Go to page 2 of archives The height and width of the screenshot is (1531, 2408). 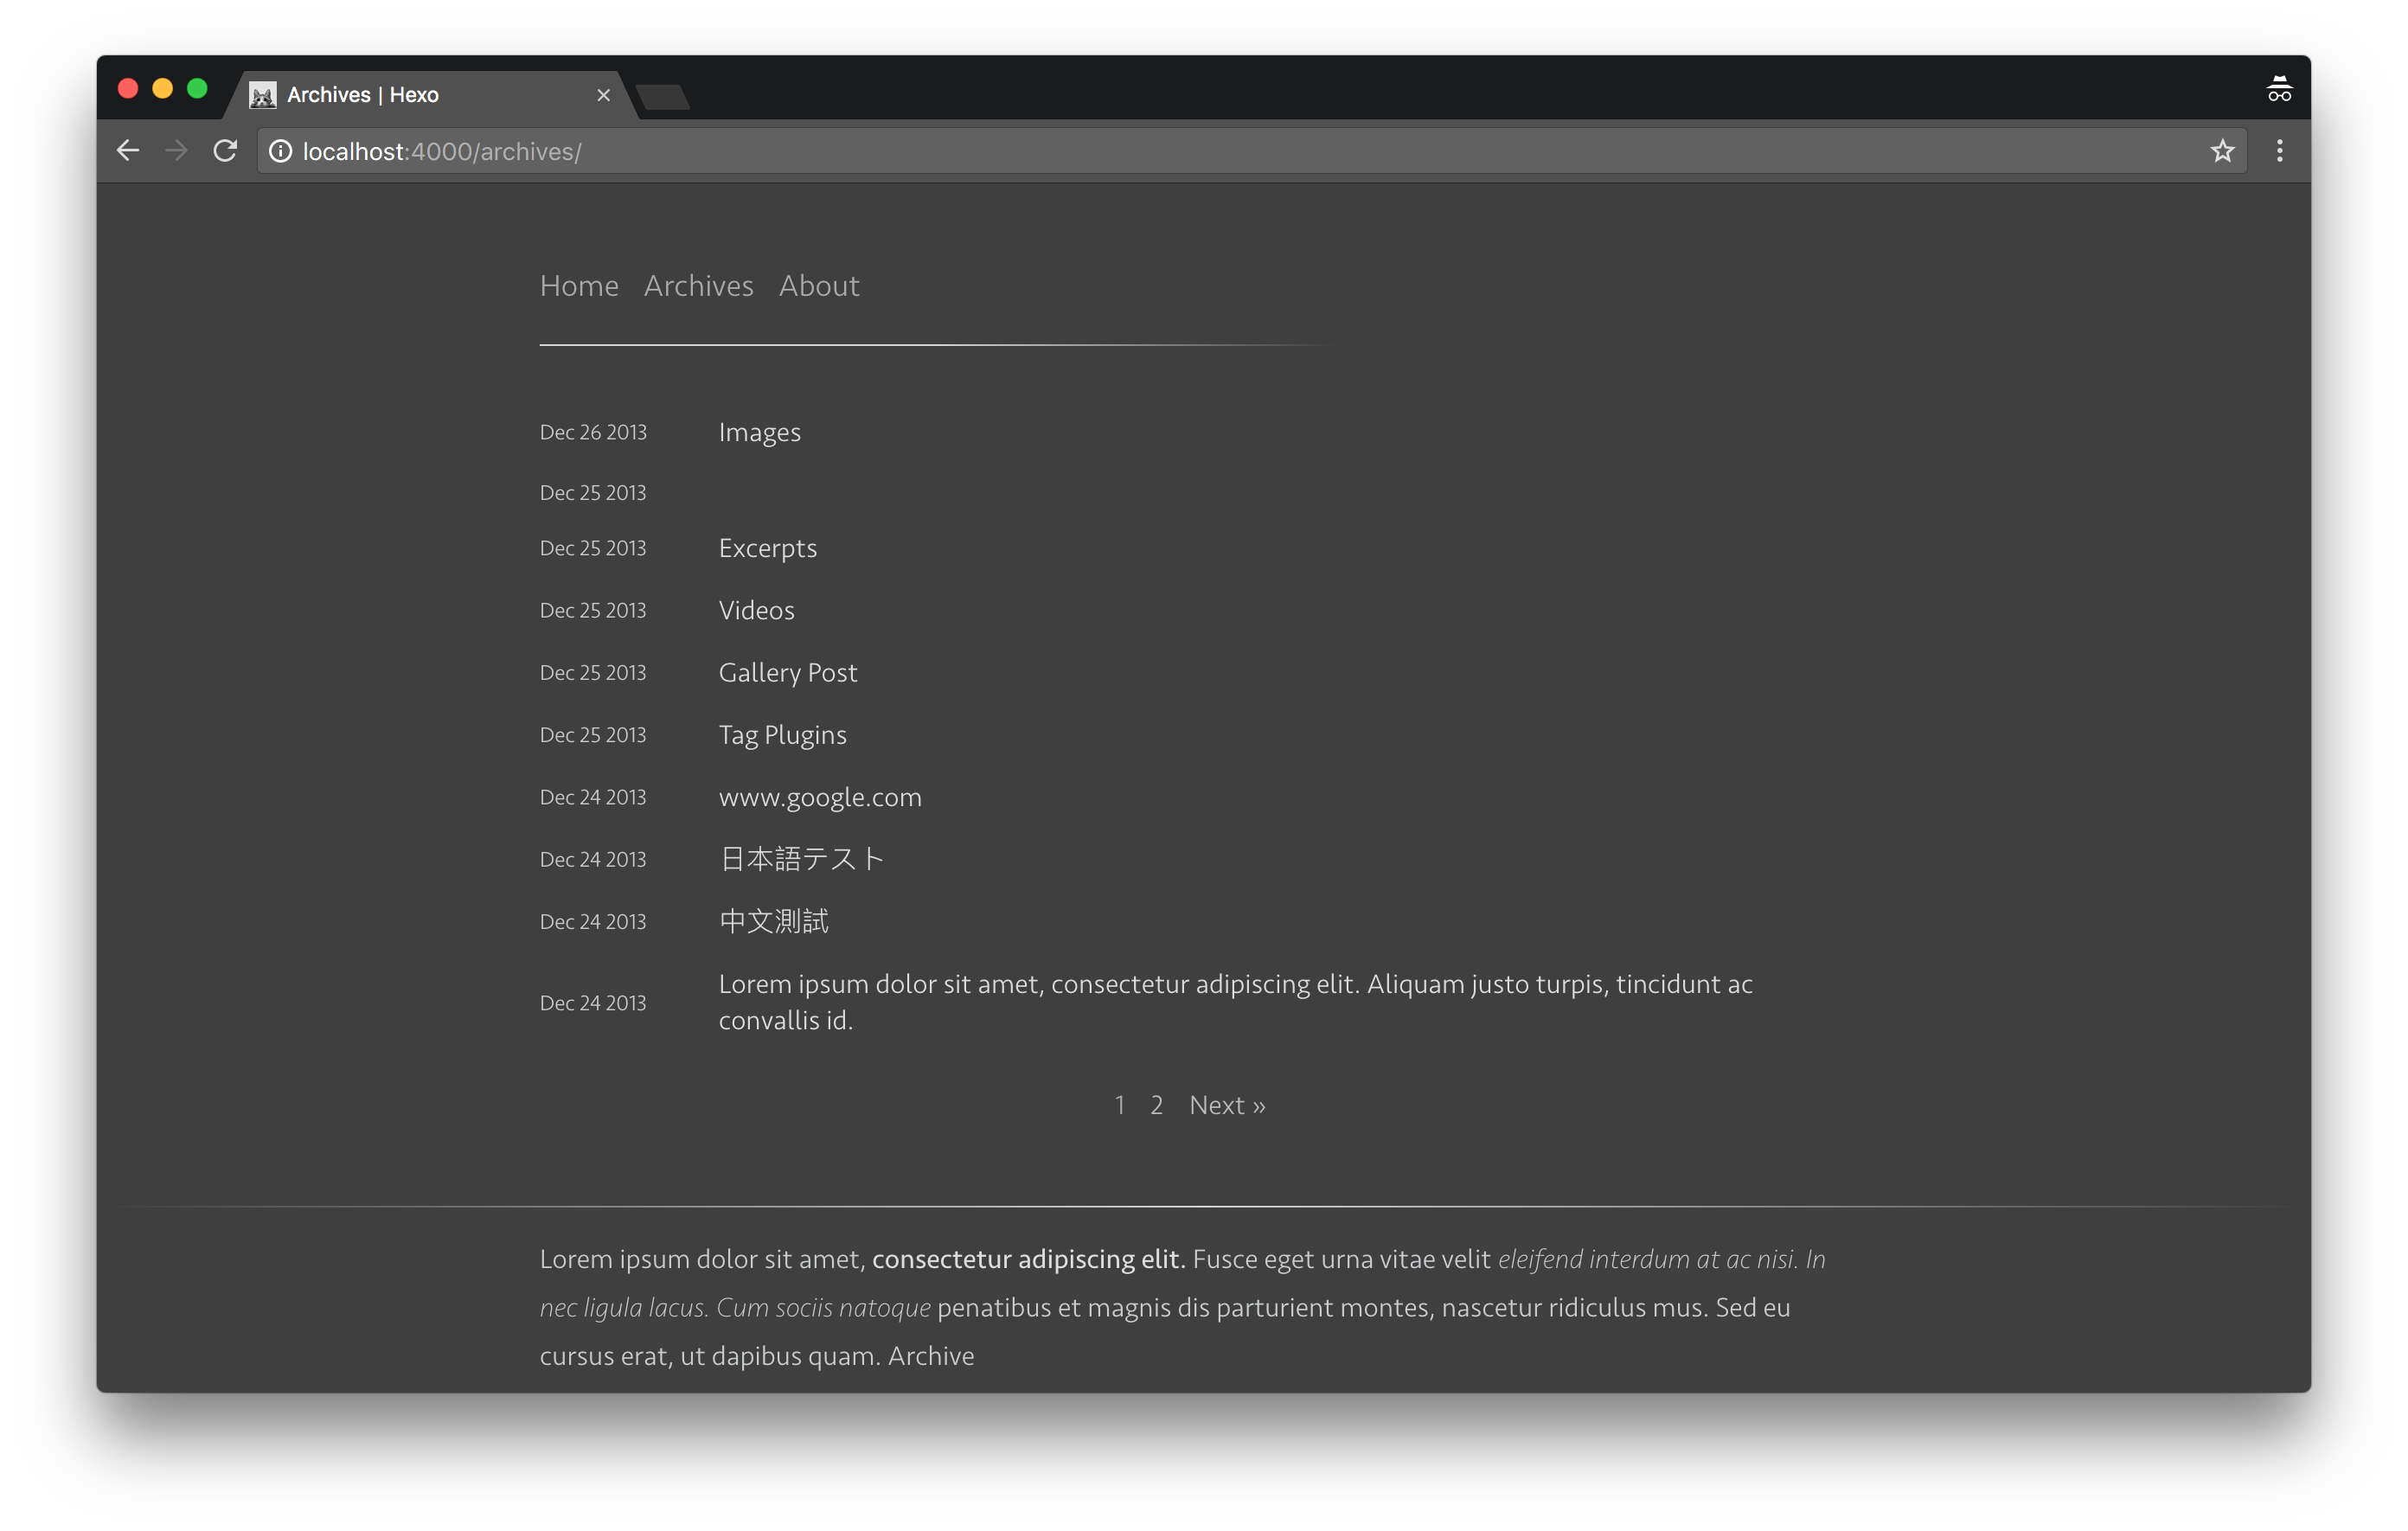pos(1156,1105)
